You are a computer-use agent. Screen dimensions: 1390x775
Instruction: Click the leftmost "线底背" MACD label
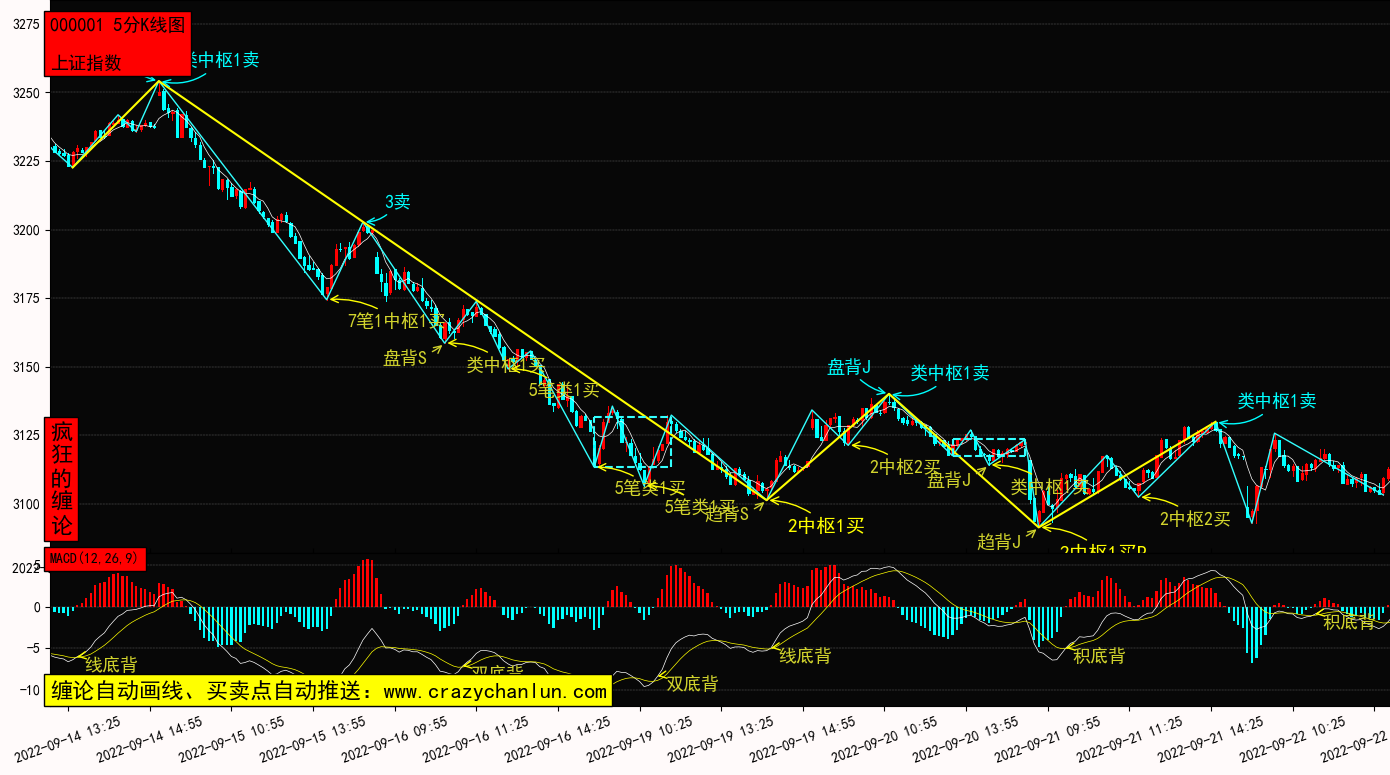[111, 665]
